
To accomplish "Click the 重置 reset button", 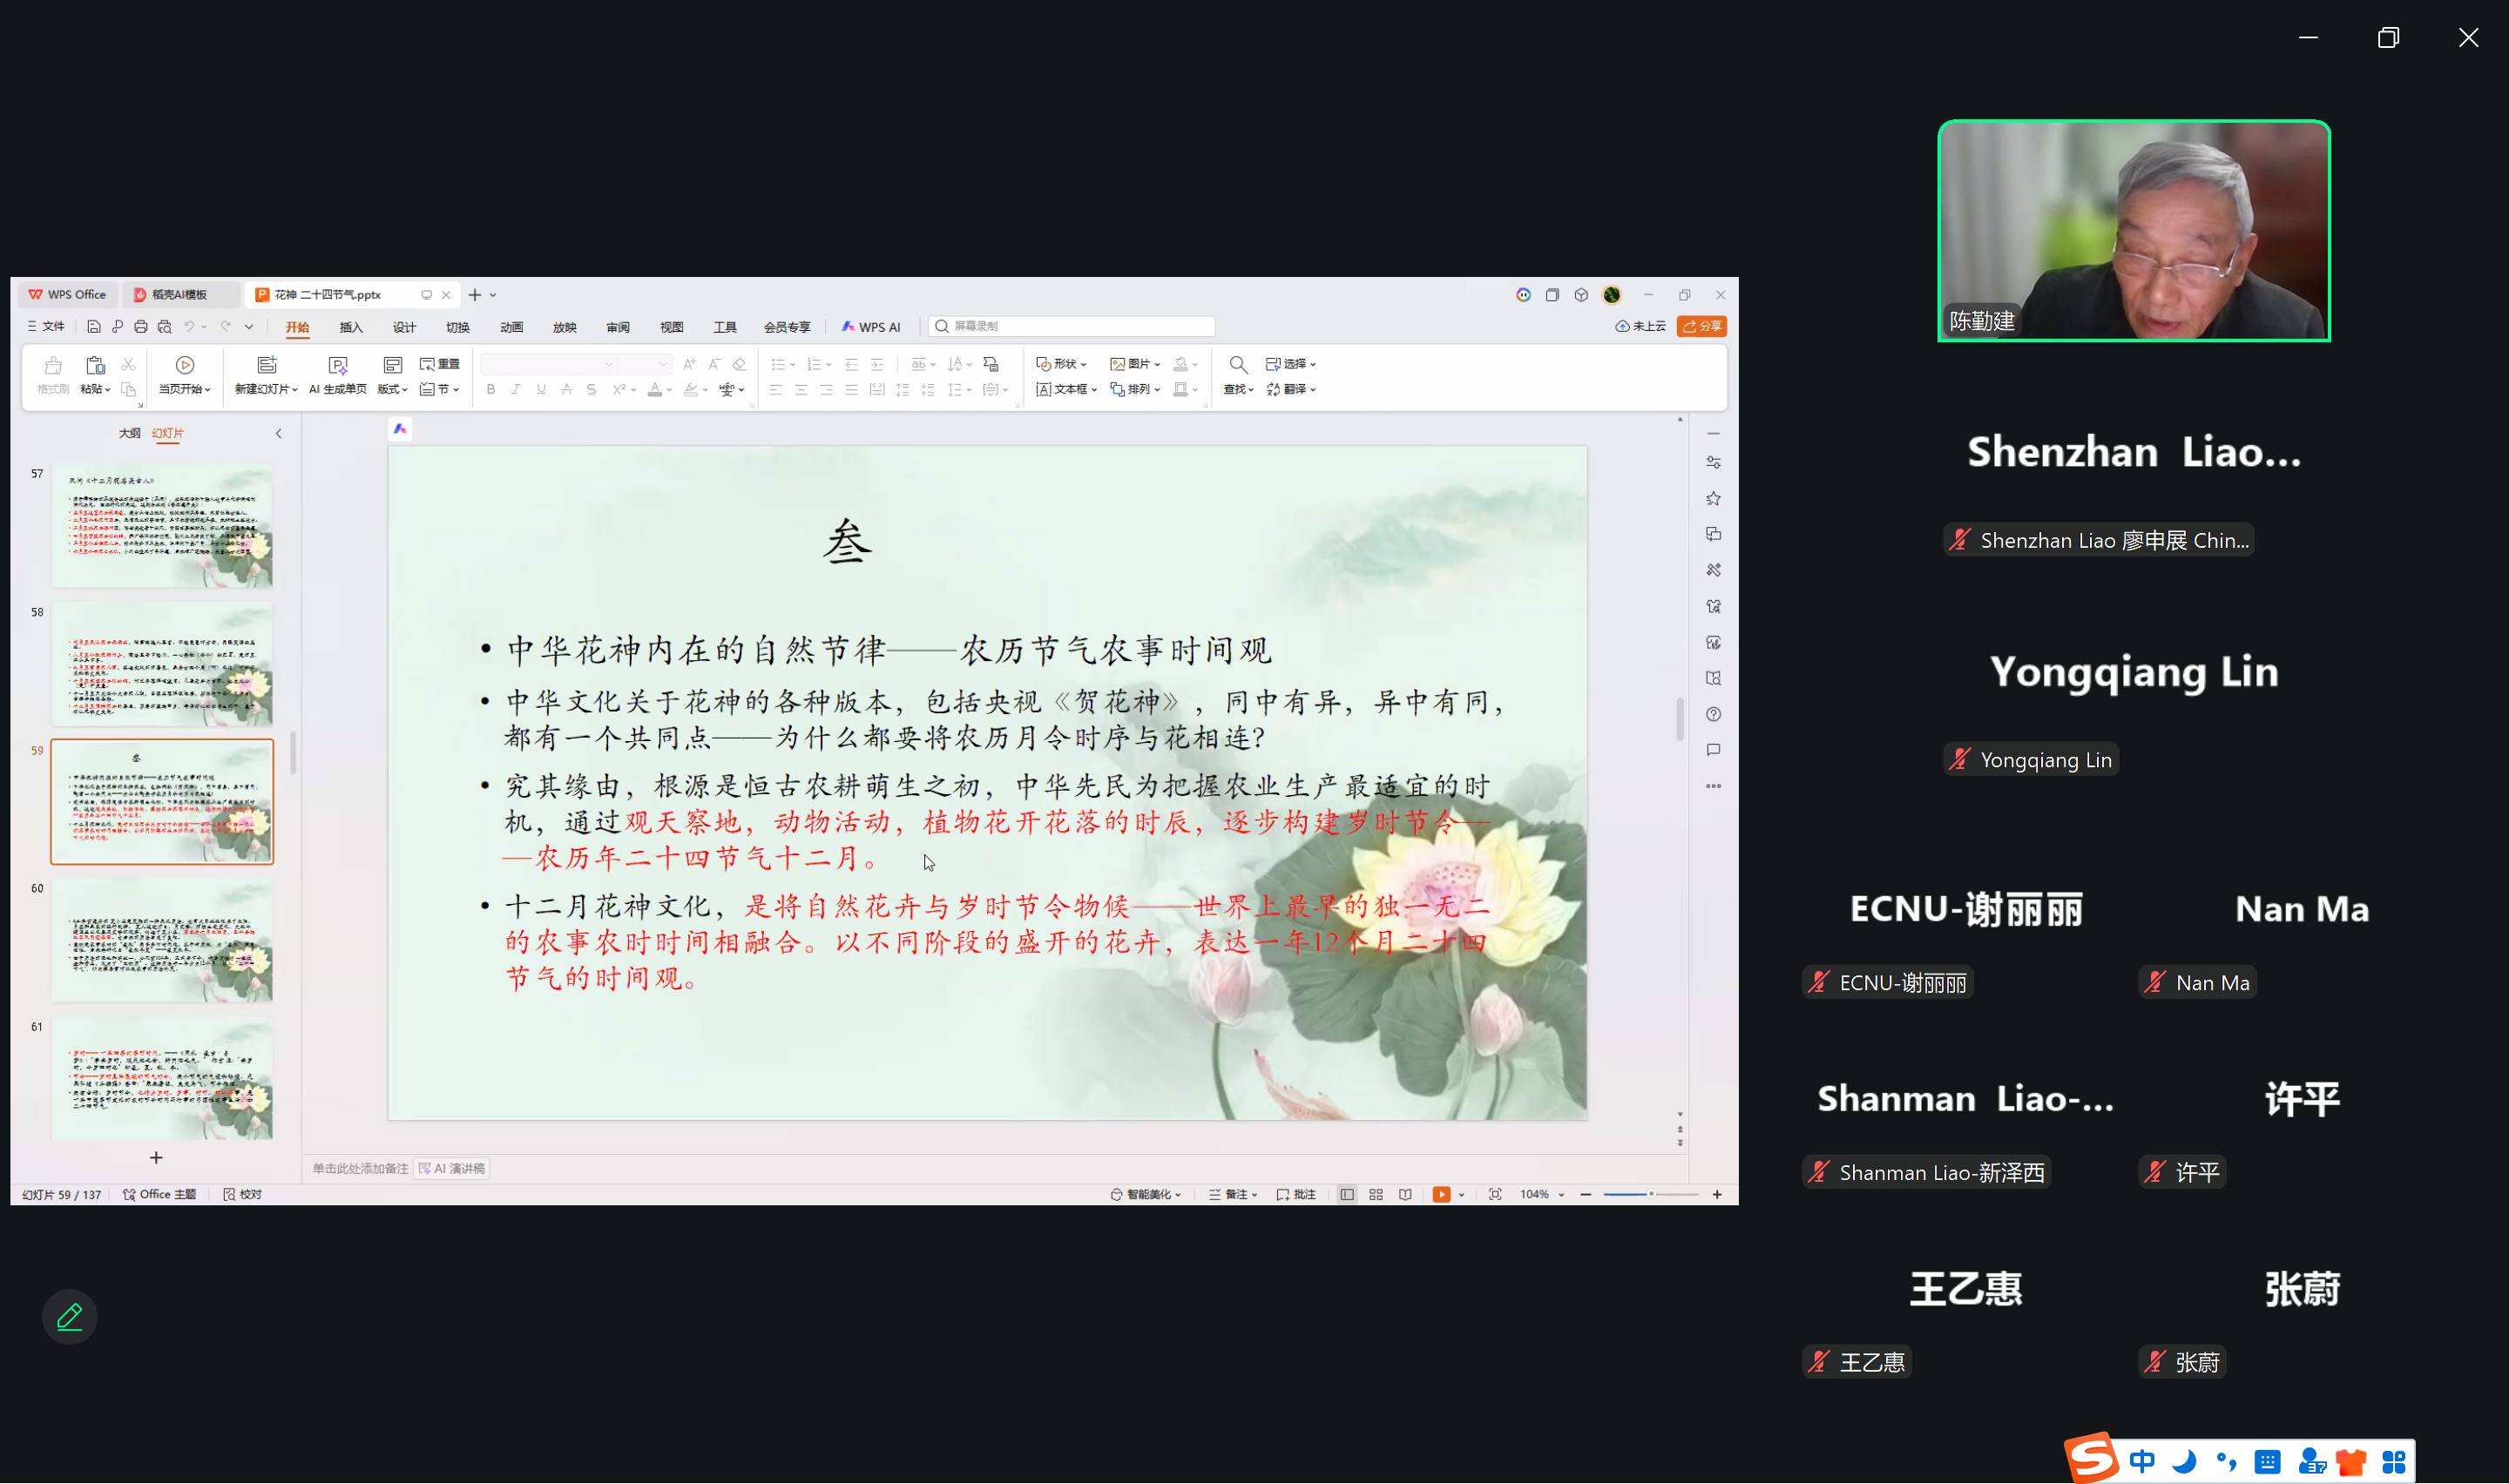I will 440,364.
